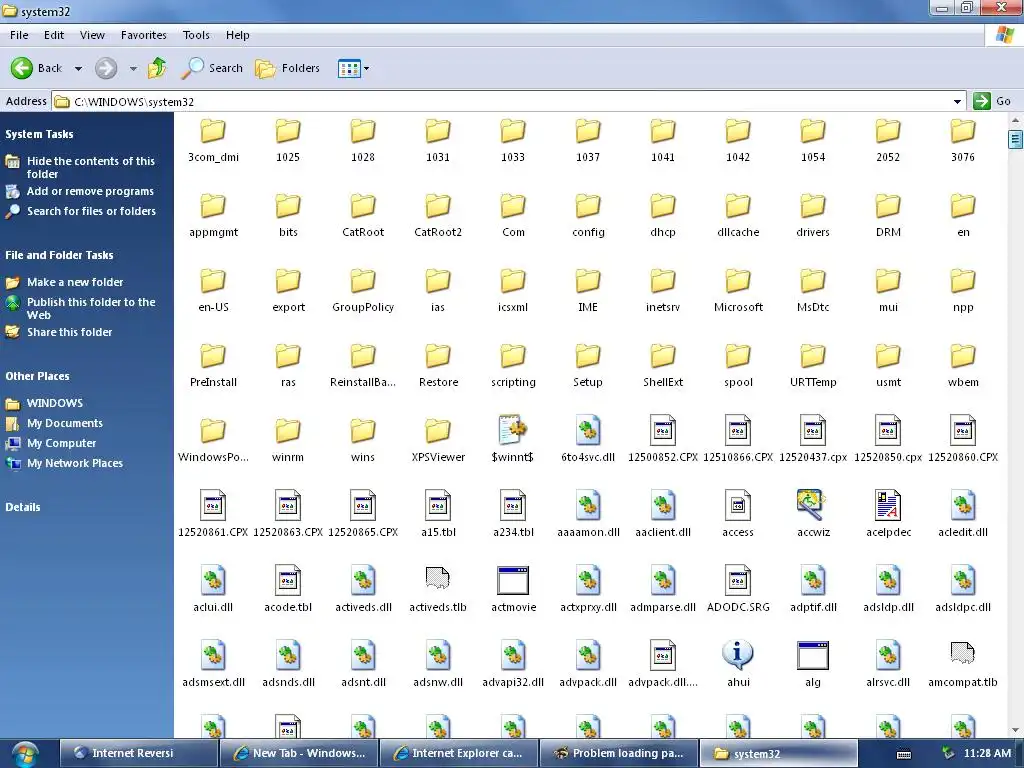Go to My Computer in Other Places
This screenshot has height=768, width=1024.
click(x=61, y=443)
